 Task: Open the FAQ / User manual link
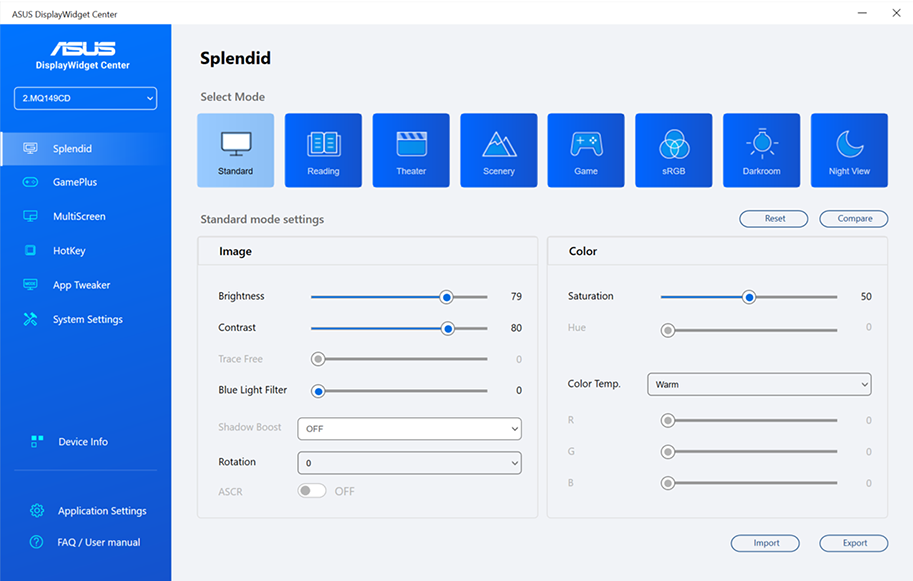point(98,542)
